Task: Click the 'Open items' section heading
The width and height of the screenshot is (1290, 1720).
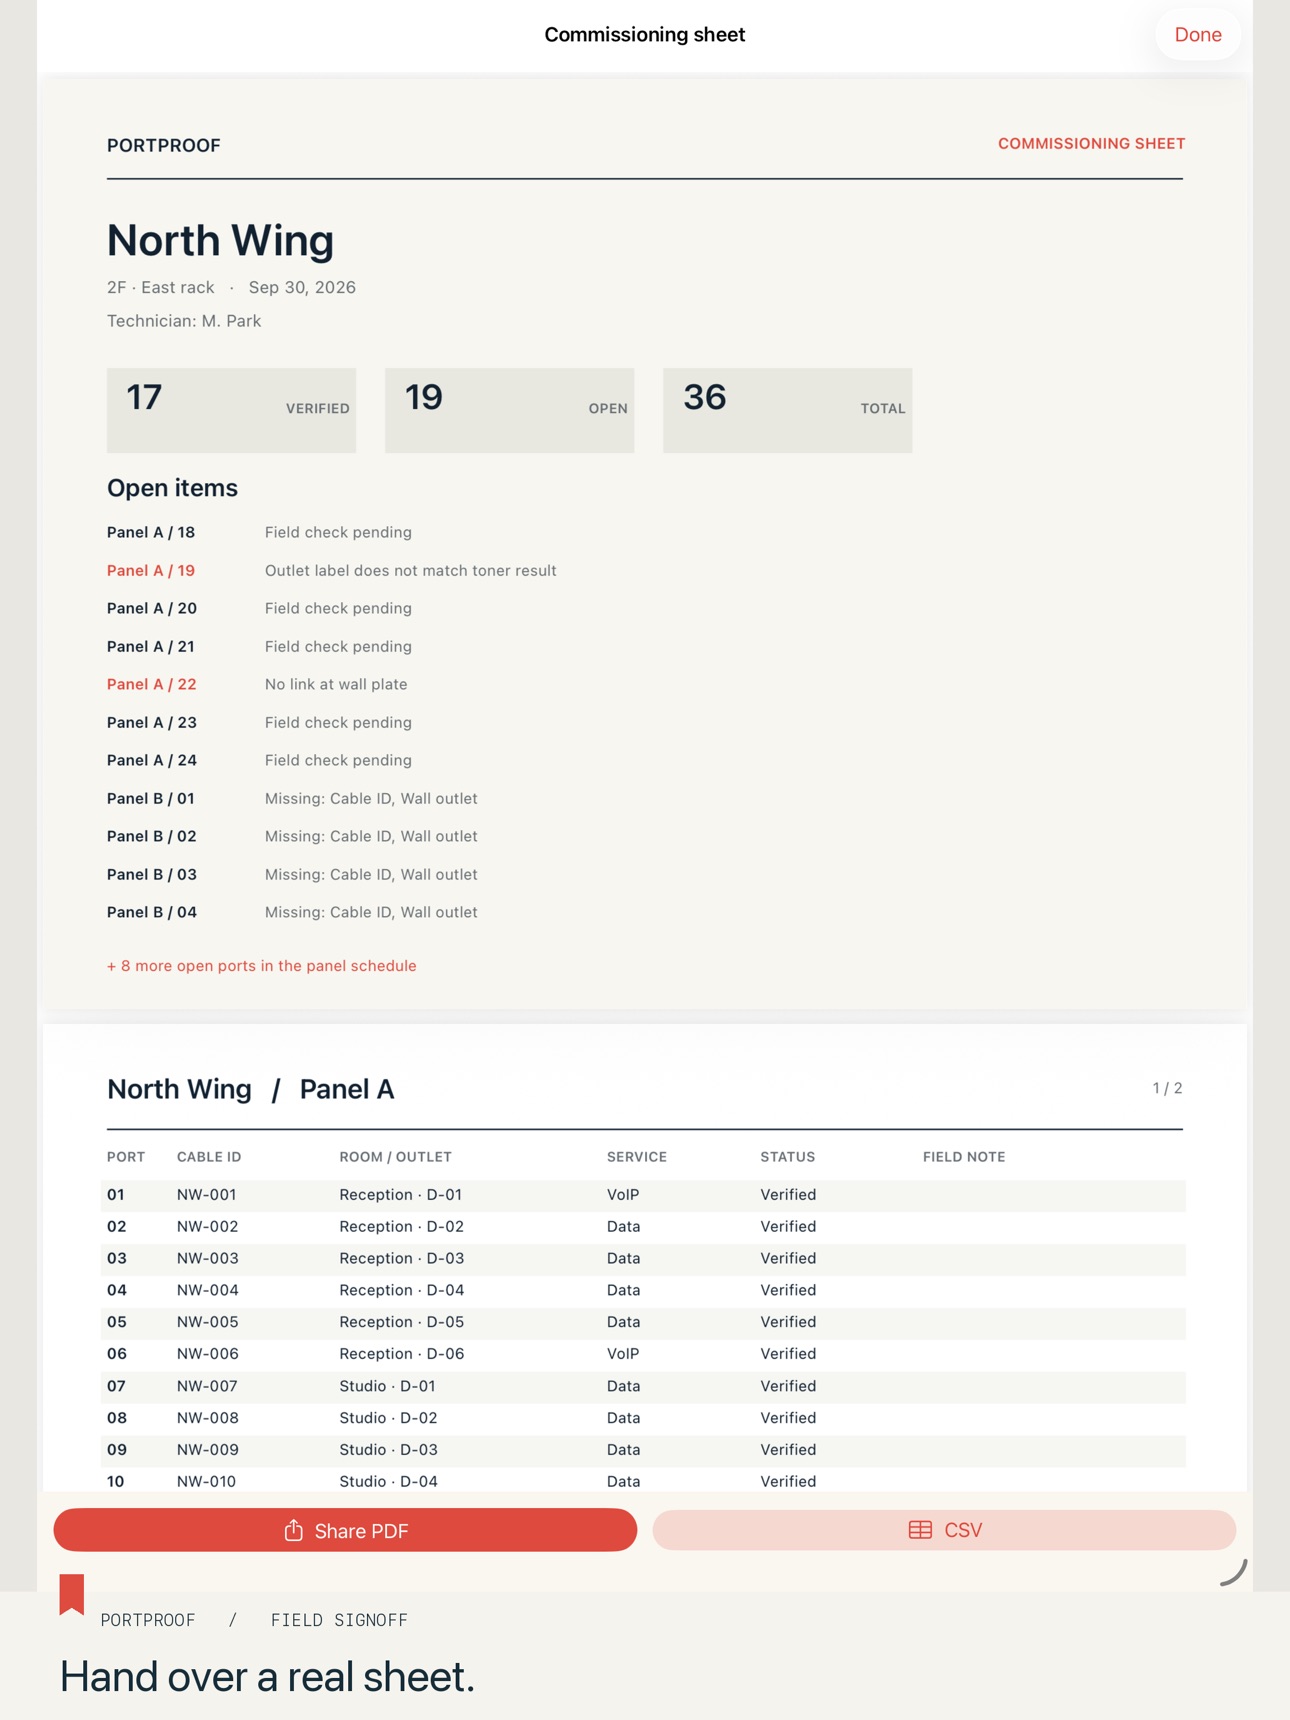Action: pos(172,488)
